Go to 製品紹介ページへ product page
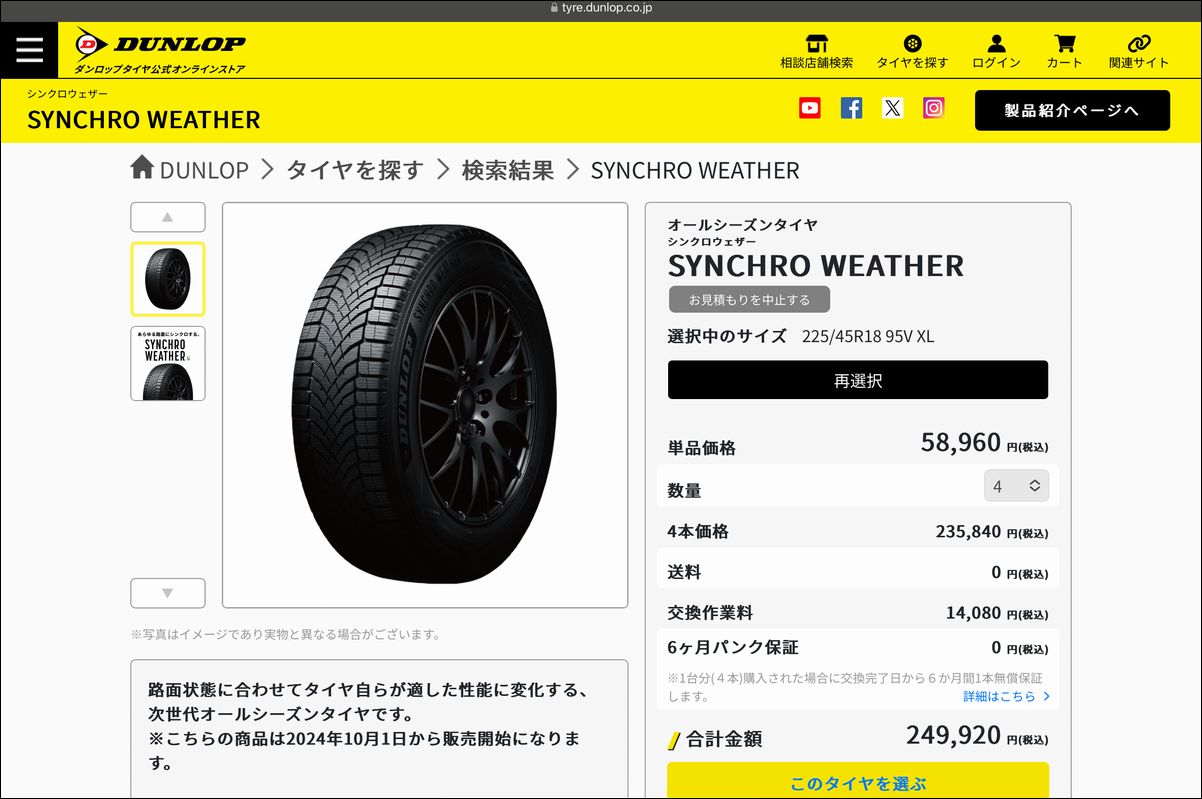The height and width of the screenshot is (799, 1202). point(1072,110)
